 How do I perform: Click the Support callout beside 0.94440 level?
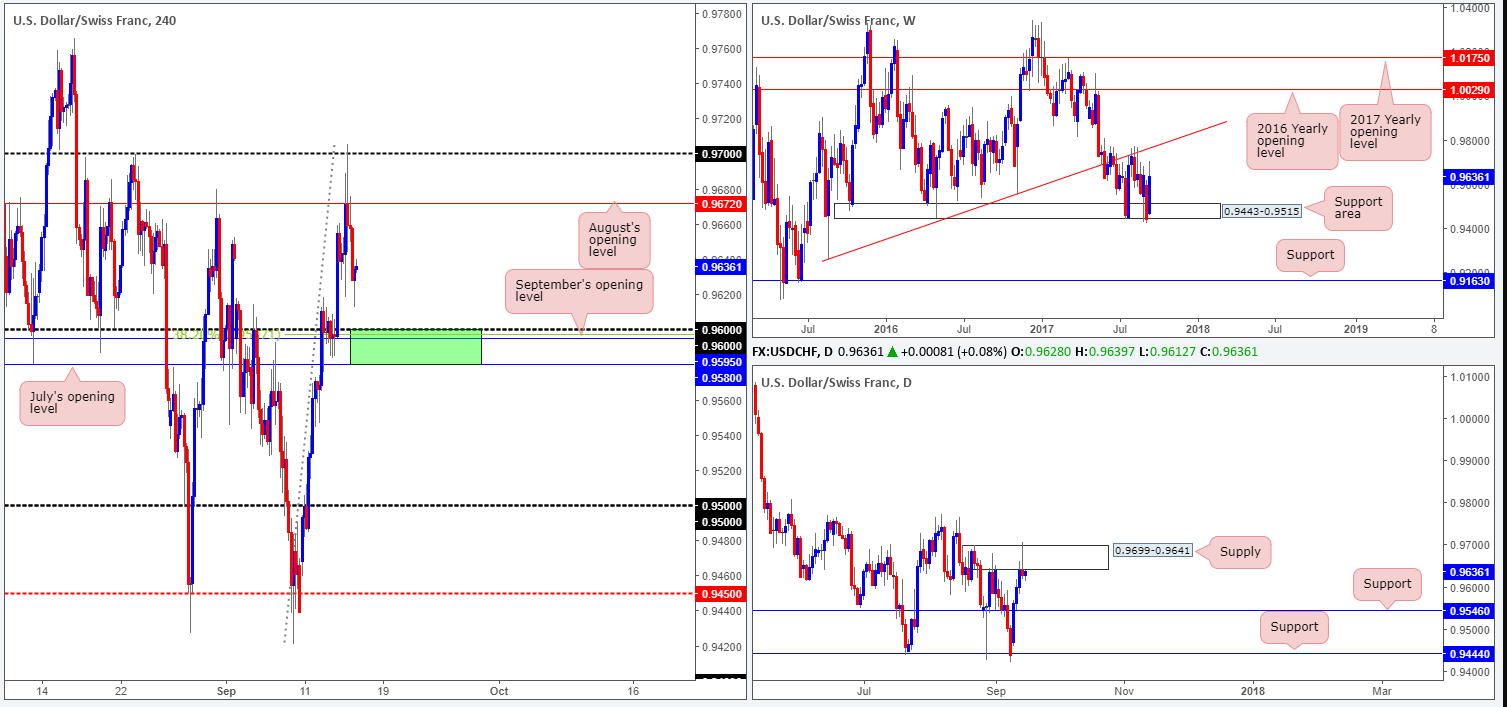[x=1294, y=628]
